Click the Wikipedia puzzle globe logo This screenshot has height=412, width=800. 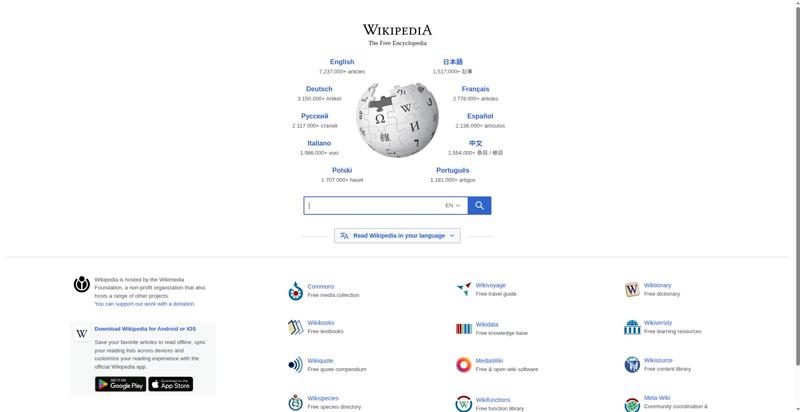(x=397, y=120)
